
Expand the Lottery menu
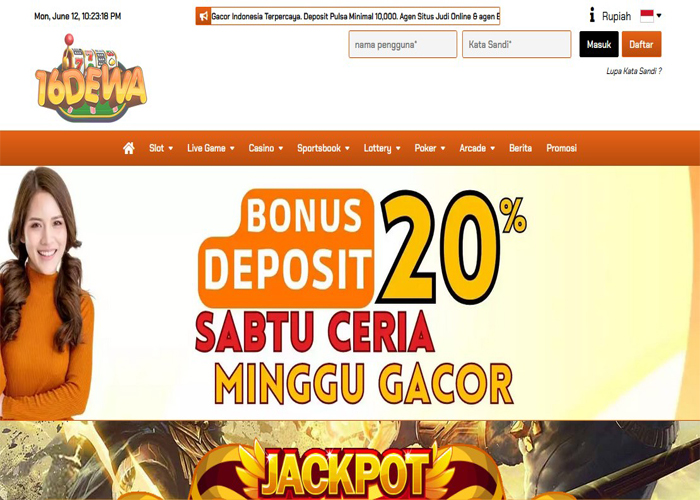(382, 148)
